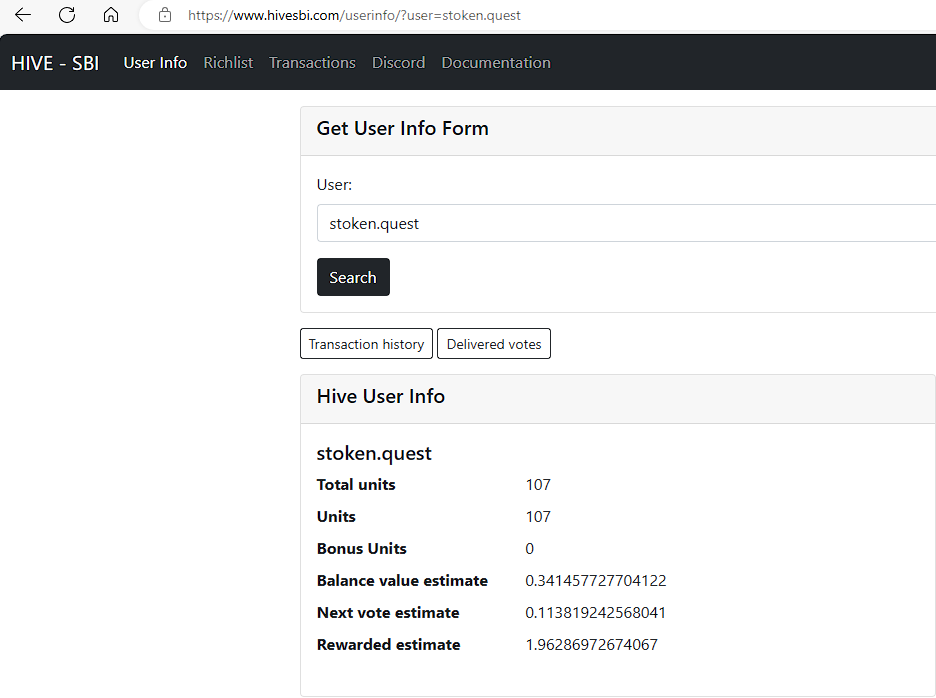The width and height of the screenshot is (936, 698).
Task: Select the 'Get User Info Form' heading
Action: pos(402,128)
